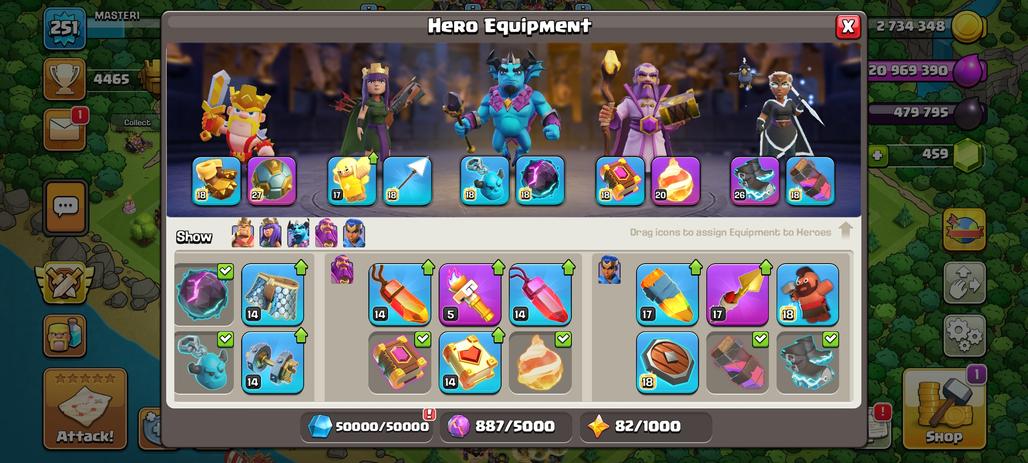
Task: Choose Grand Warden's Fireball equipment, level 20
Action: (675, 181)
